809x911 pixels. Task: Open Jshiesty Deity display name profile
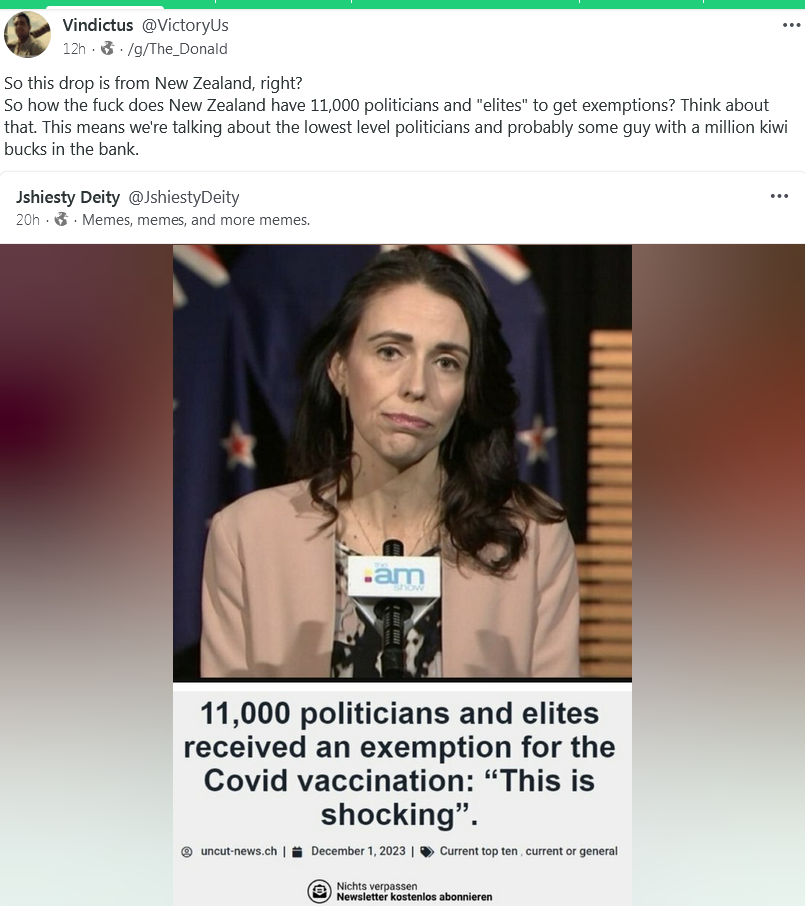click(x=68, y=197)
